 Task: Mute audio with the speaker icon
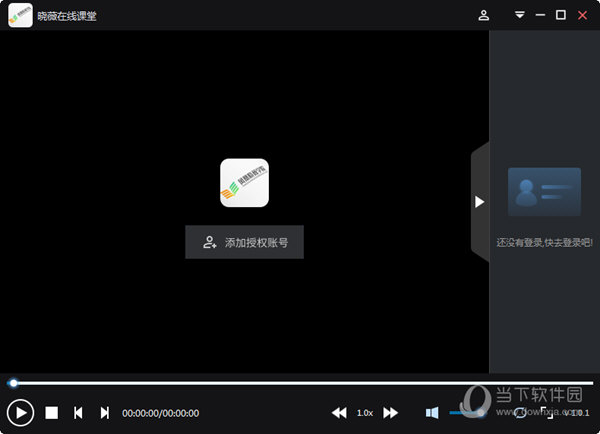pos(432,413)
